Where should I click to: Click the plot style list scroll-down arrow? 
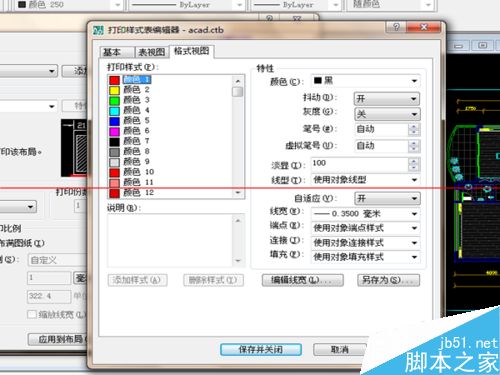coord(238,193)
